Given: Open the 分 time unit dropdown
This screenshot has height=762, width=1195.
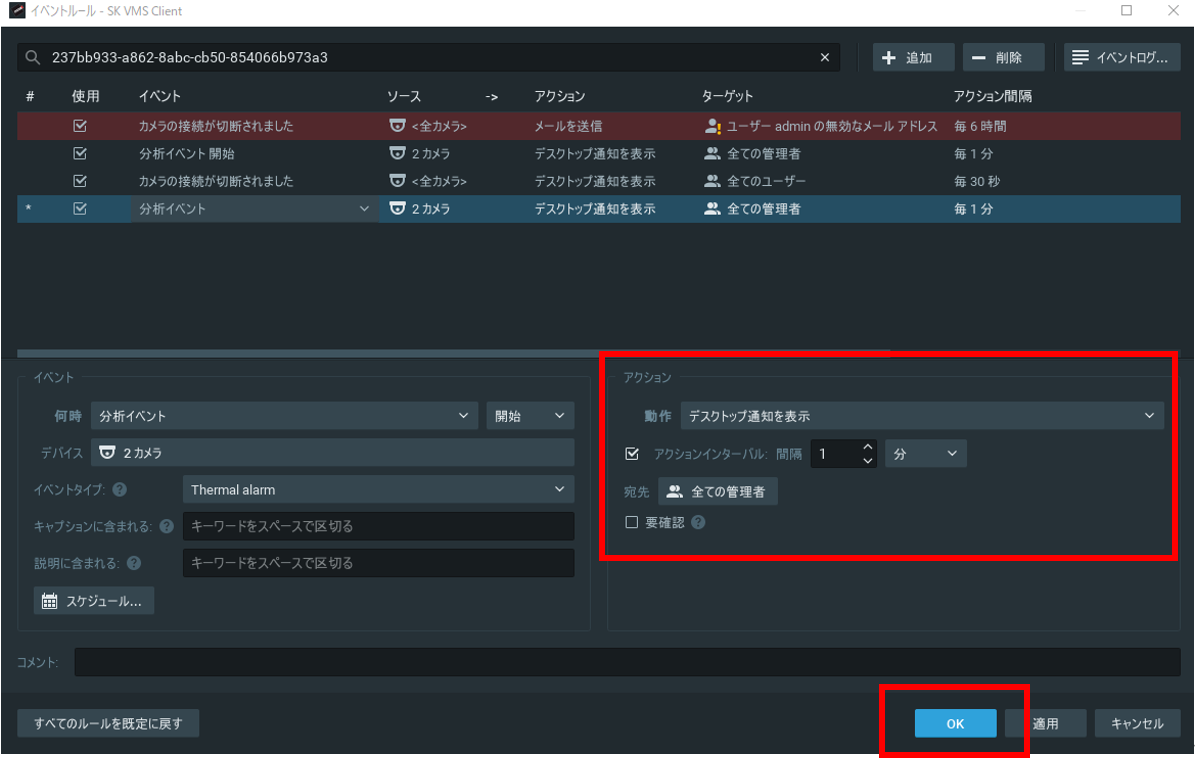Looking at the screenshot, I should pos(925,453).
